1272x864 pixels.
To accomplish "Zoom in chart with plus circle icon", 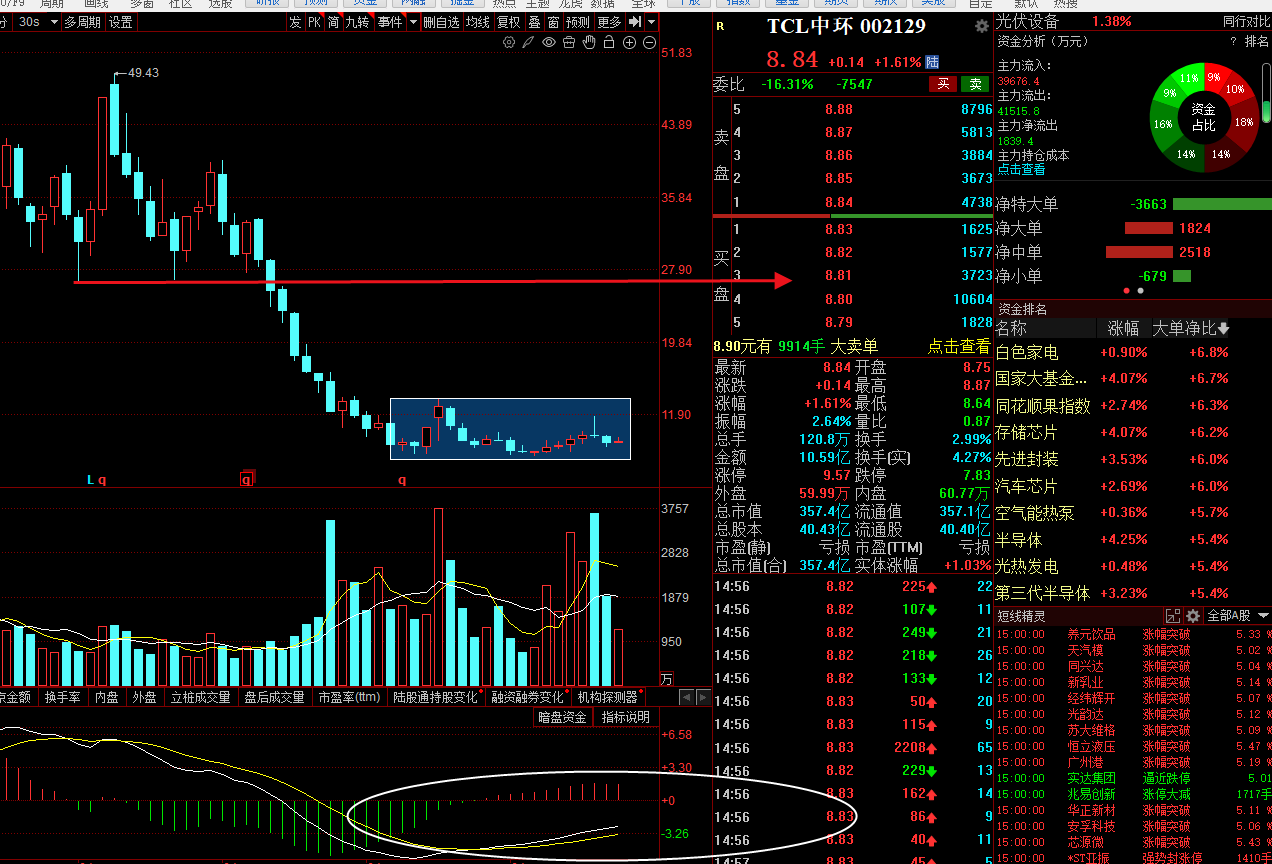I will coord(630,42).
